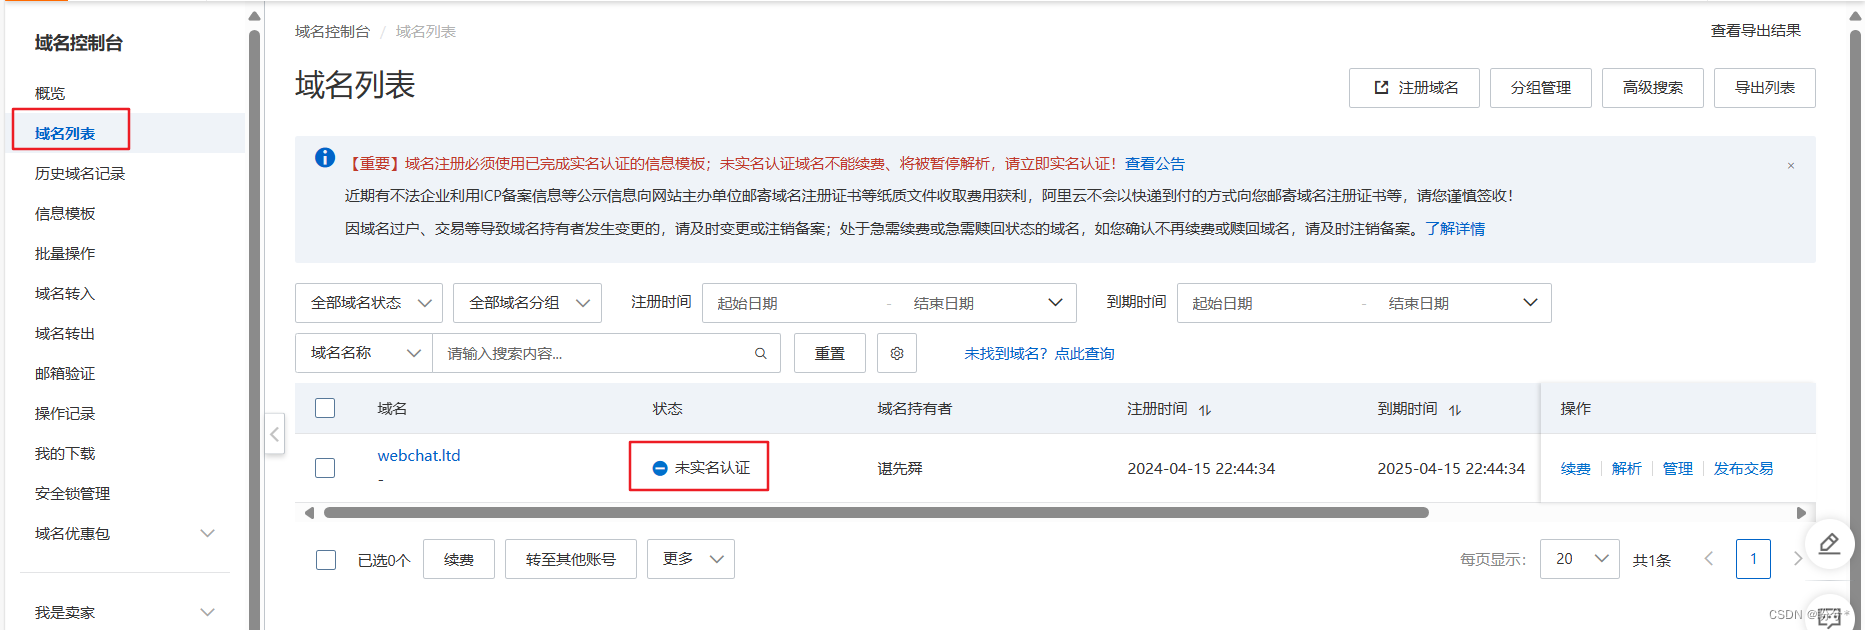
Task: Click 域名控制台 breadcrumb link
Action: [332, 32]
